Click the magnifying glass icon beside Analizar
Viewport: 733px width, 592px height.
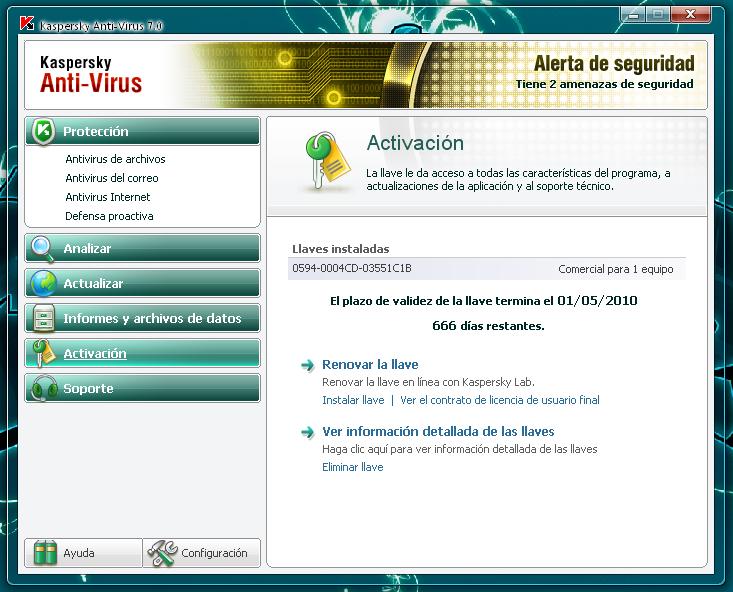[42, 249]
